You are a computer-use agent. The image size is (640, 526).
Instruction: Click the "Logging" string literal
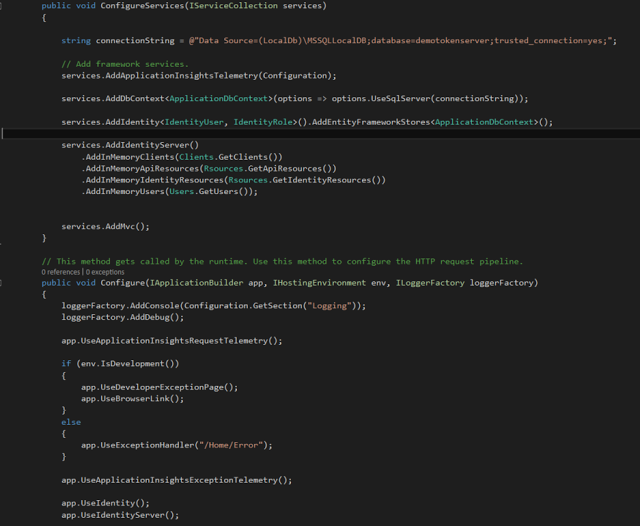(x=329, y=306)
